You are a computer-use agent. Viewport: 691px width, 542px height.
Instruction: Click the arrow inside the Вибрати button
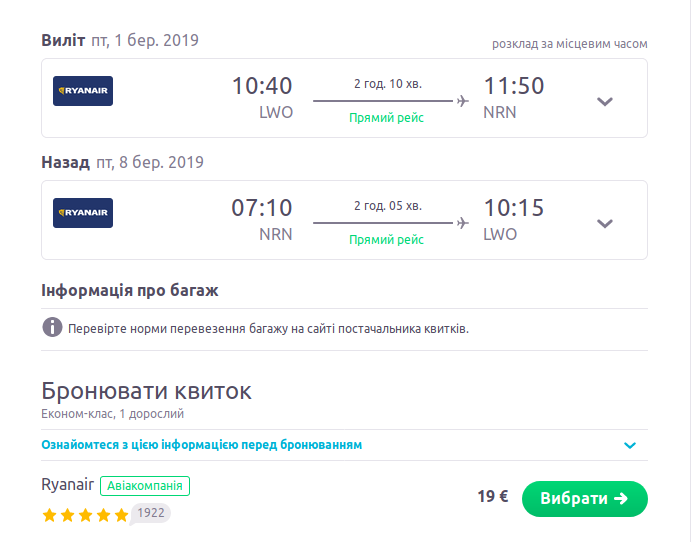[621, 498]
